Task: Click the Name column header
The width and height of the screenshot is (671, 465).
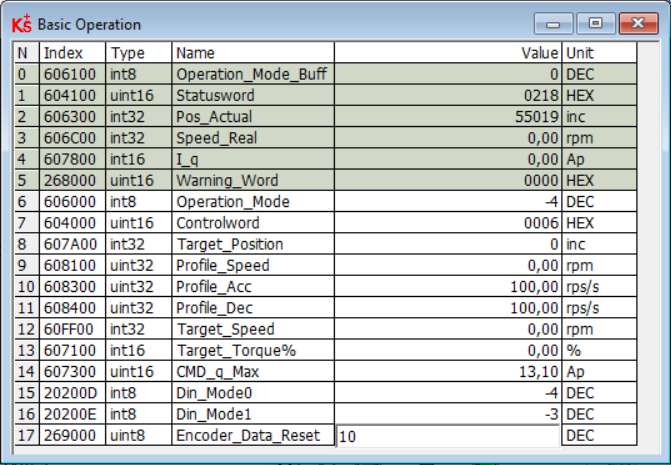Action: (x=253, y=52)
